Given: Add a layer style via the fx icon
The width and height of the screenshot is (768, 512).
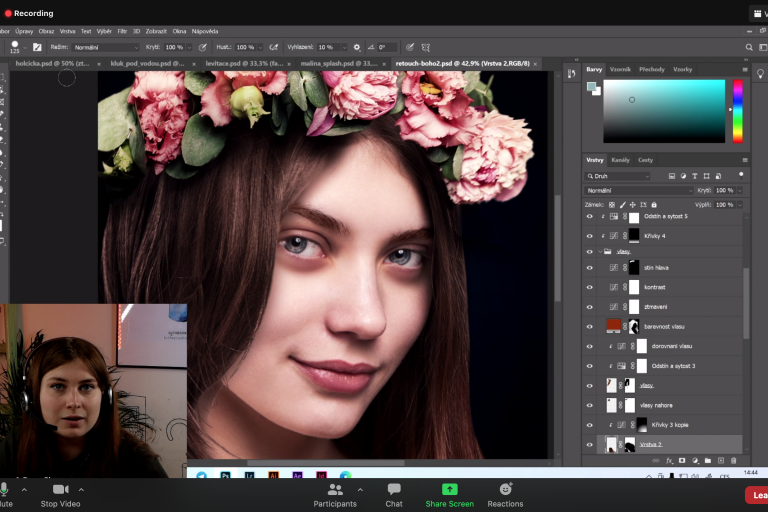Looking at the screenshot, I should [x=669, y=460].
